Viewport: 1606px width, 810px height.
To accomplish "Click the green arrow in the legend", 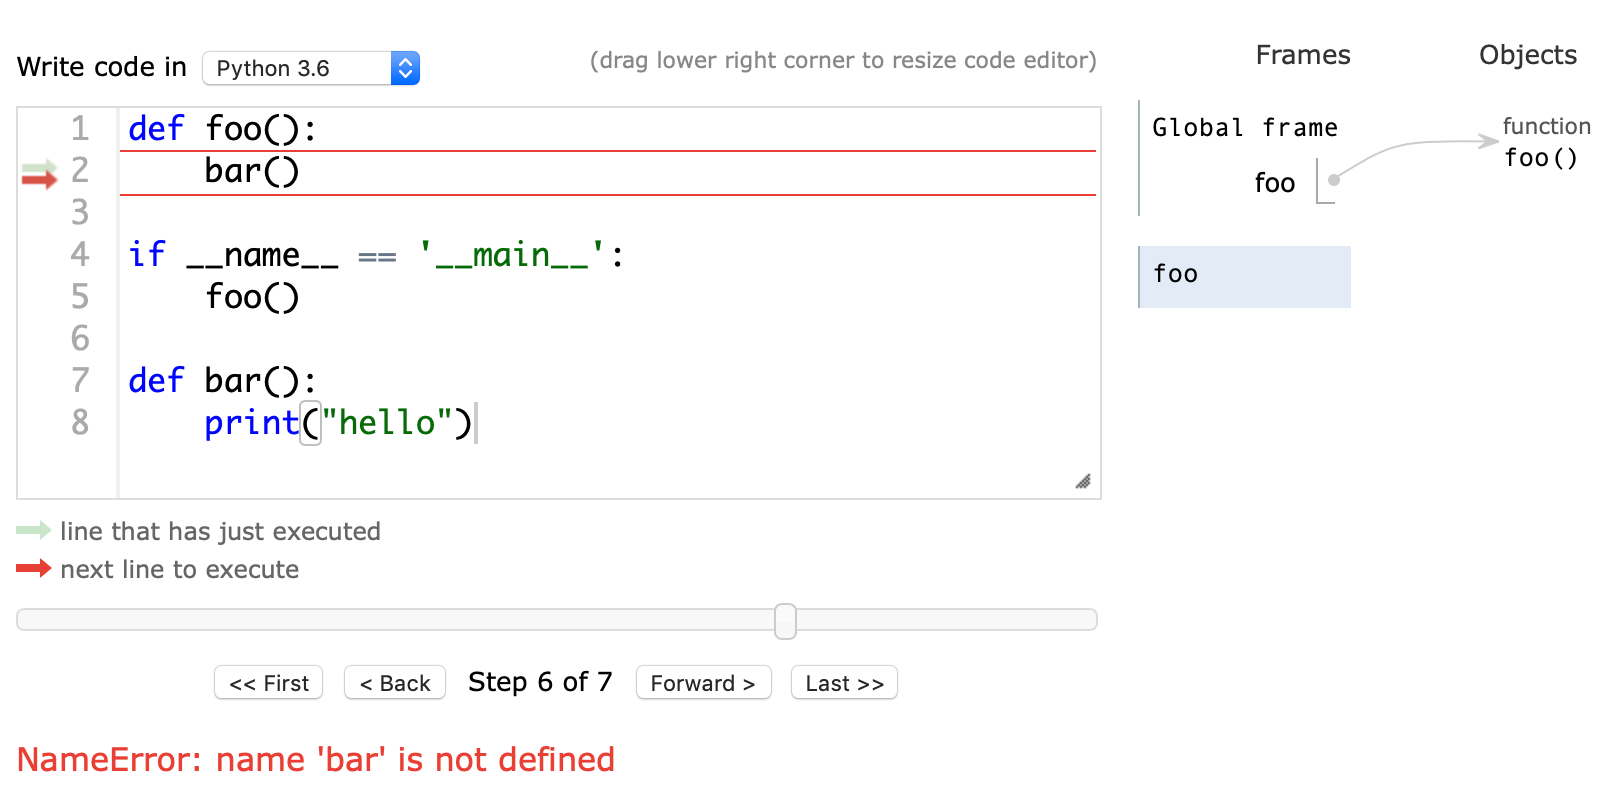I will click(33, 530).
